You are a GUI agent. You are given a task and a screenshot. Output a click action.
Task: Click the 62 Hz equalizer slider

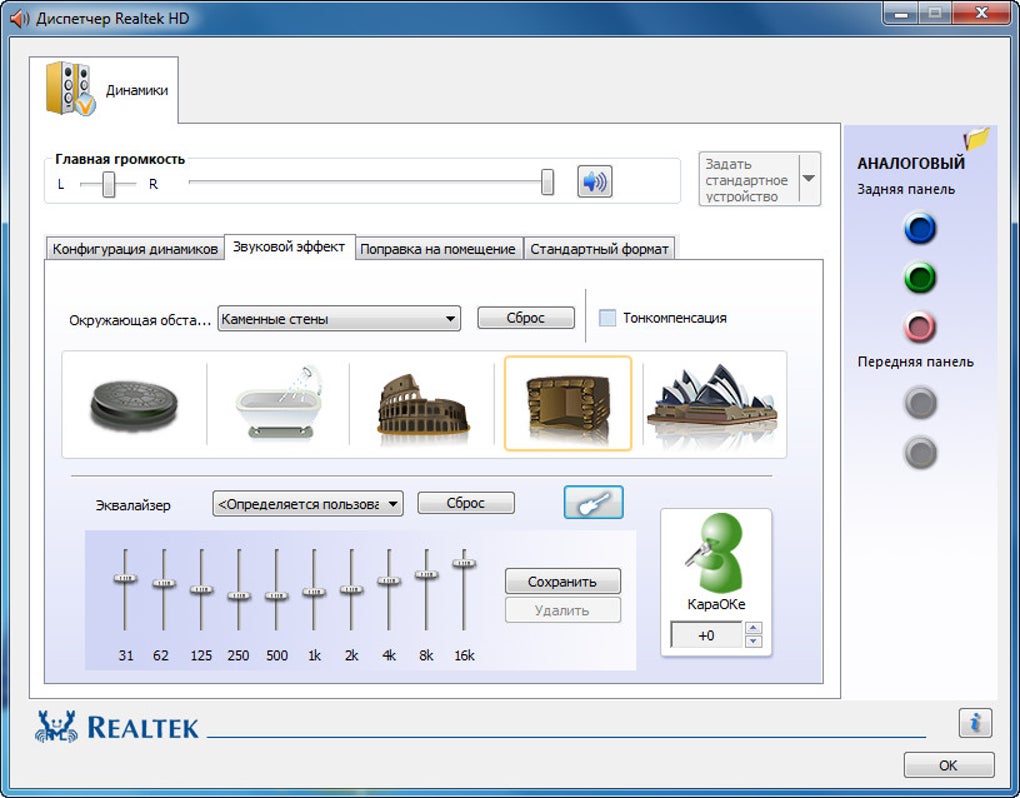tap(163, 583)
